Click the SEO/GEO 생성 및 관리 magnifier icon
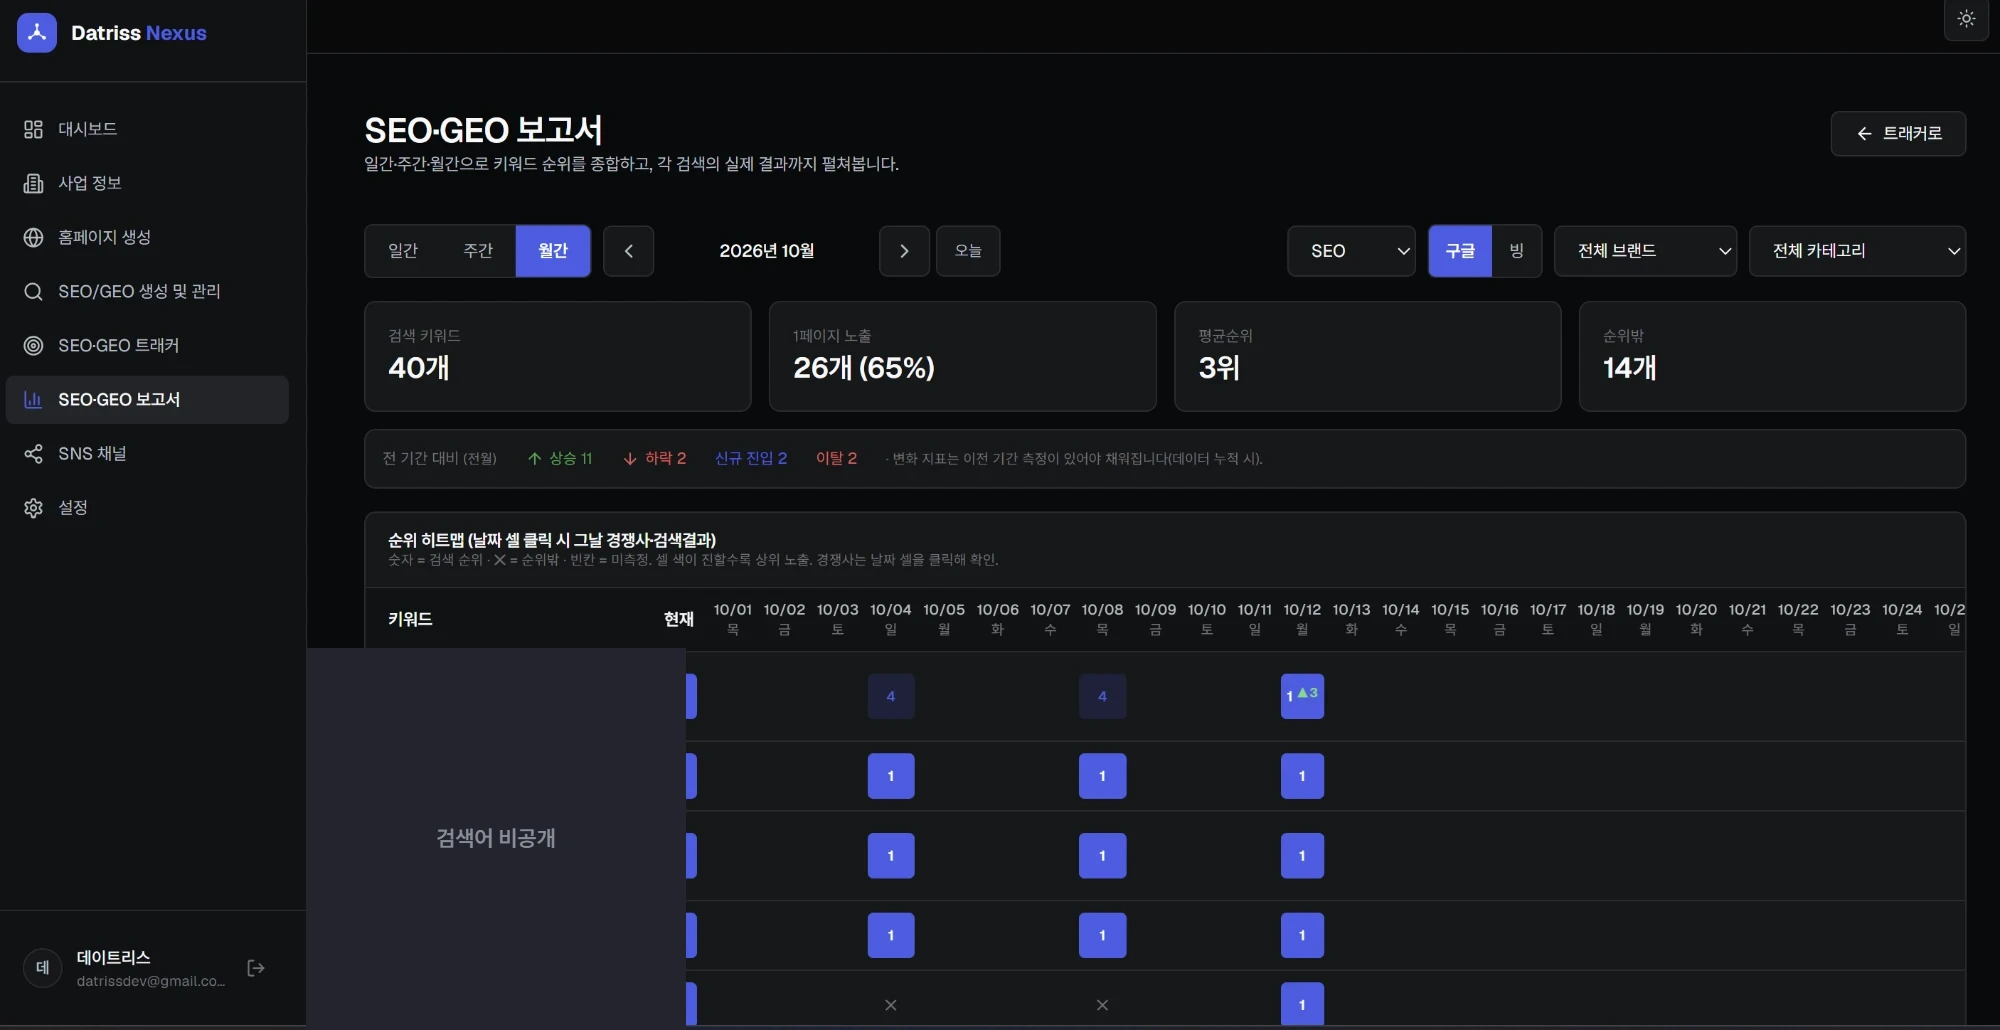Image resolution: width=2000 pixels, height=1030 pixels. point(33,291)
